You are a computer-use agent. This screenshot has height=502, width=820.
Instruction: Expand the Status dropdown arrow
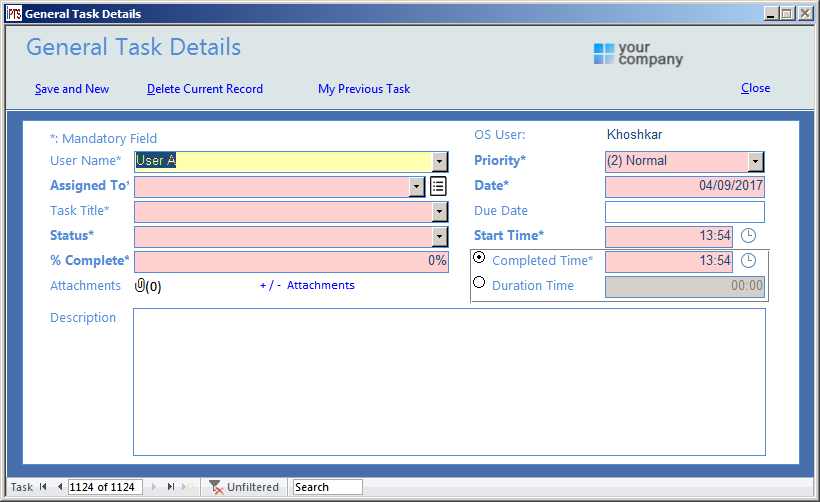(x=439, y=237)
